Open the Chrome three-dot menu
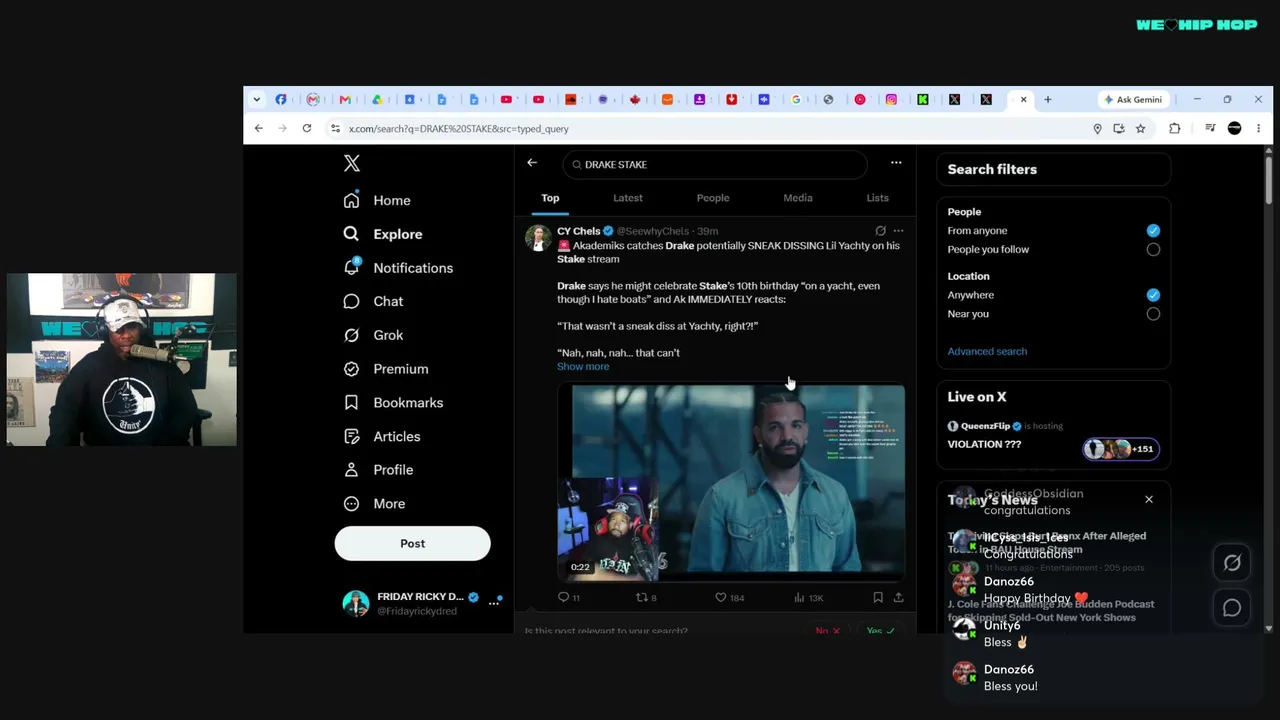The height and width of the screenshot is (720, 1280). [x=1258, y=128]
